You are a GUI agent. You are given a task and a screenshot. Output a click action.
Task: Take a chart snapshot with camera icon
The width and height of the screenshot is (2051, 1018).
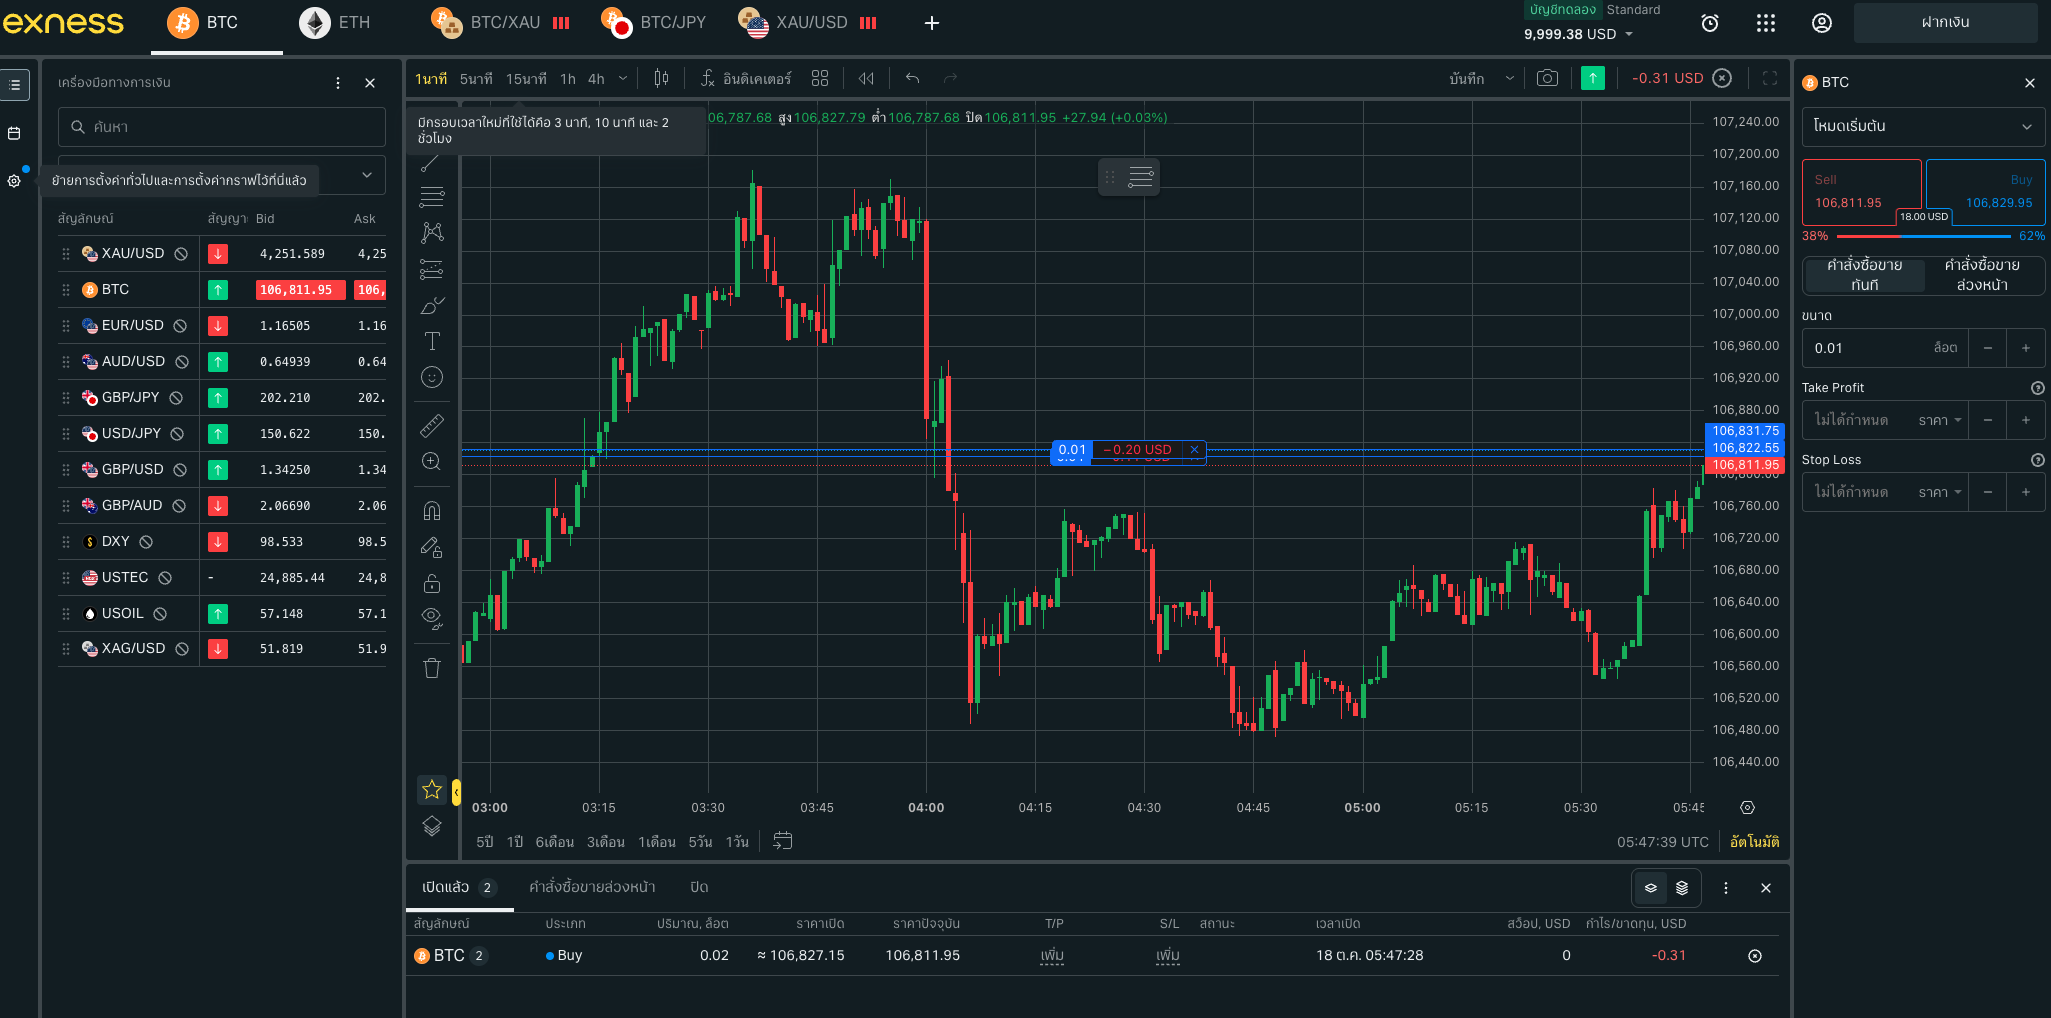(1547, 78)
